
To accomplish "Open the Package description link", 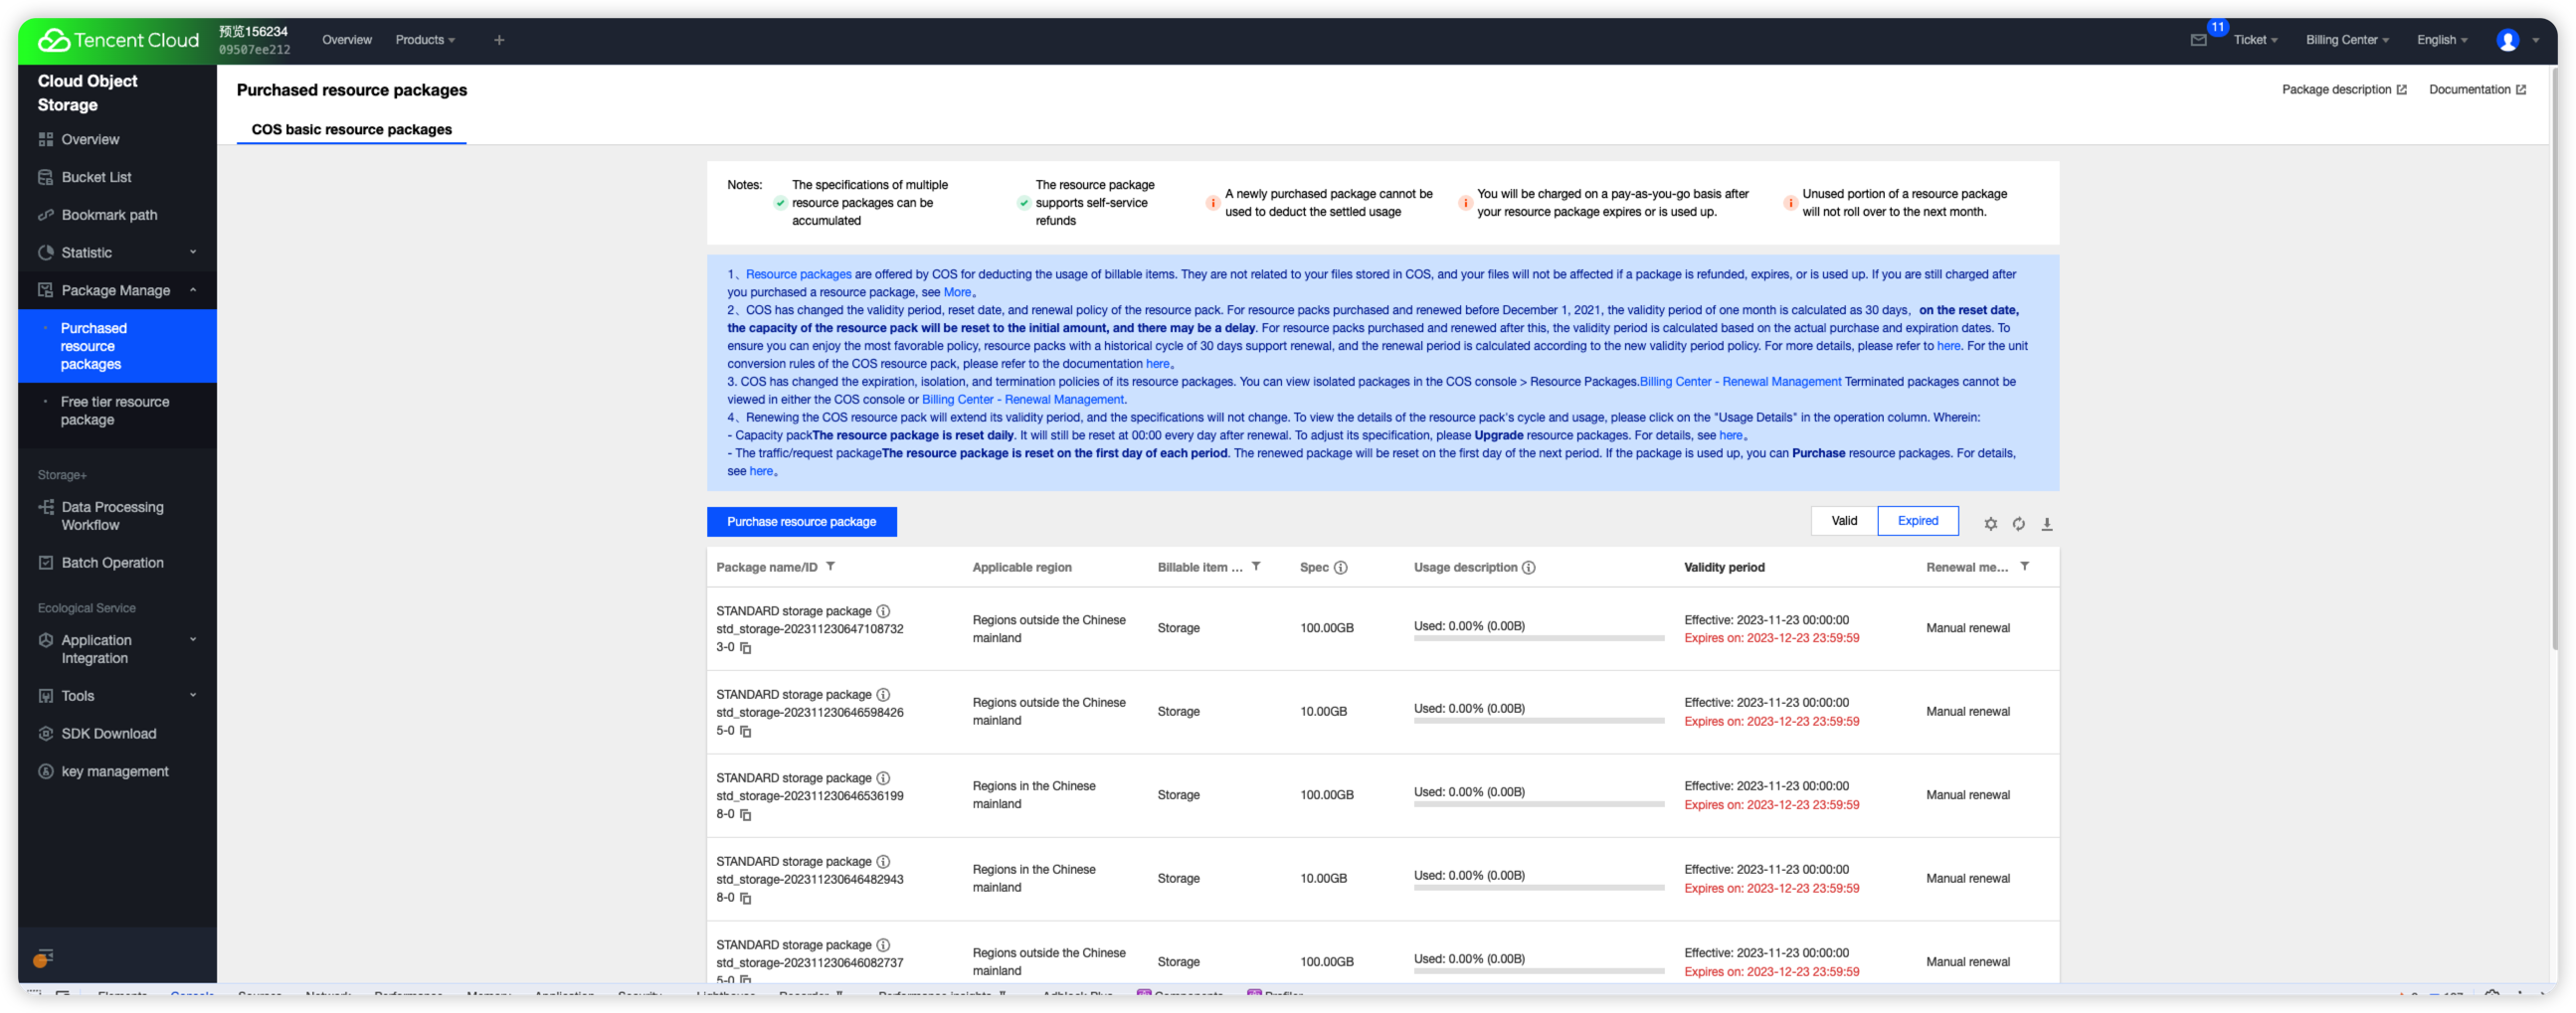I will (2343, 90).
